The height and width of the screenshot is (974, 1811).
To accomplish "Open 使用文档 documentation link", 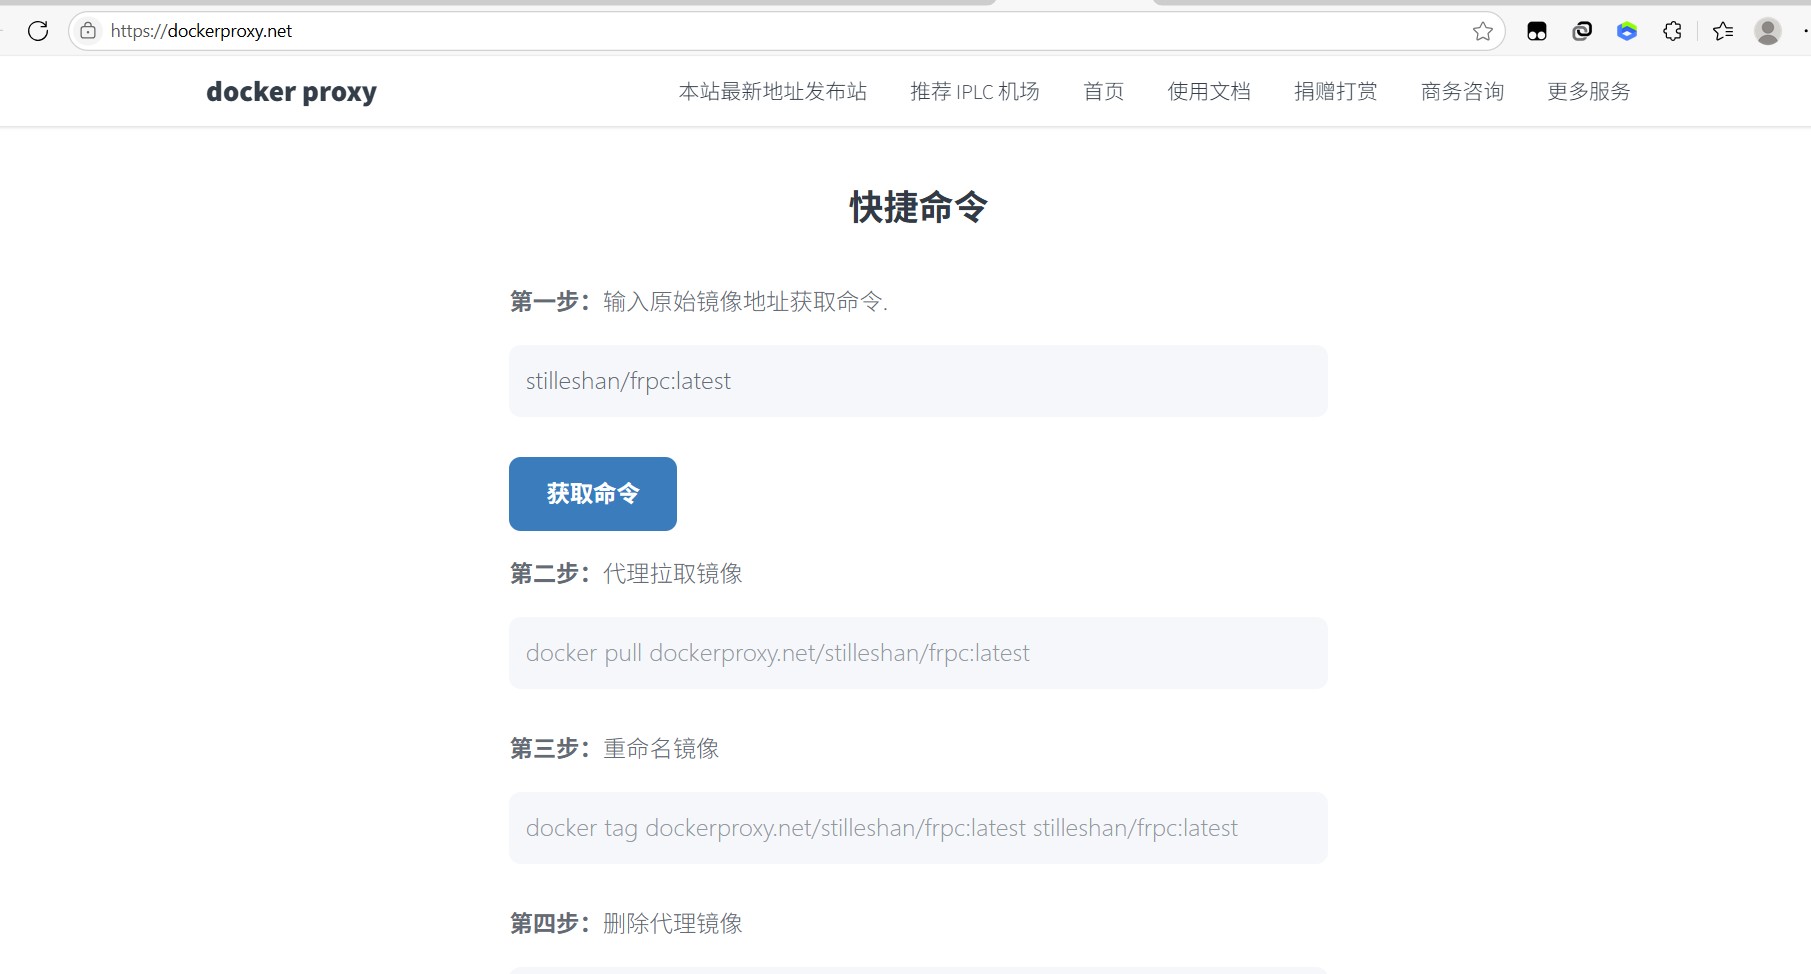I will (x=1209, y=91).
